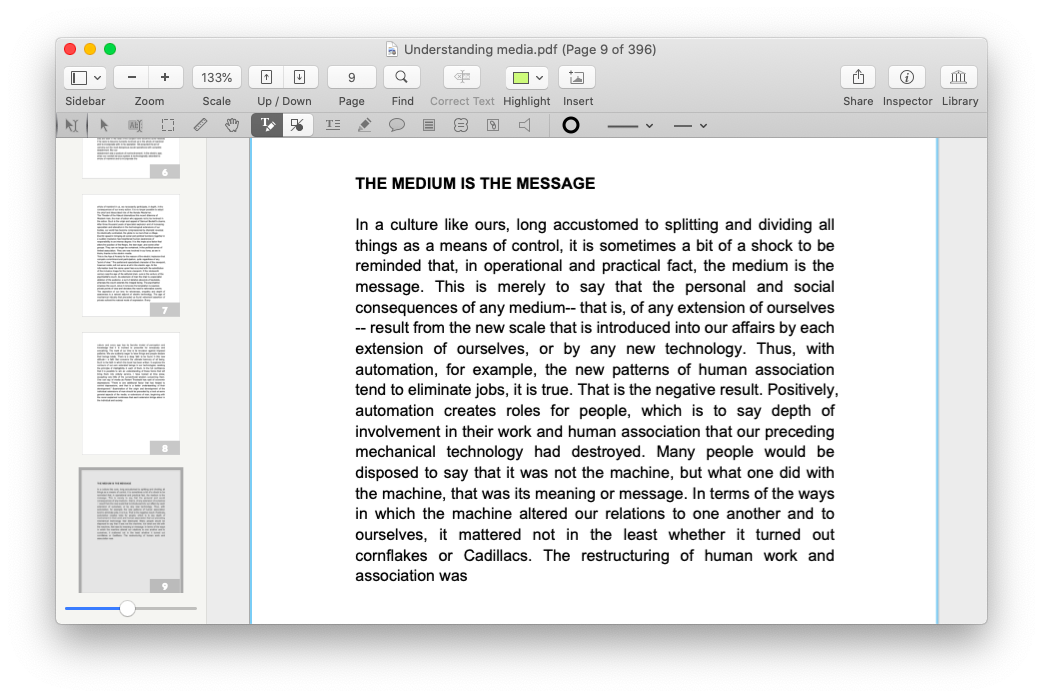
Task: Select the Link attachment tool icon
Action: pyautogui.click(x=493, y=125)
